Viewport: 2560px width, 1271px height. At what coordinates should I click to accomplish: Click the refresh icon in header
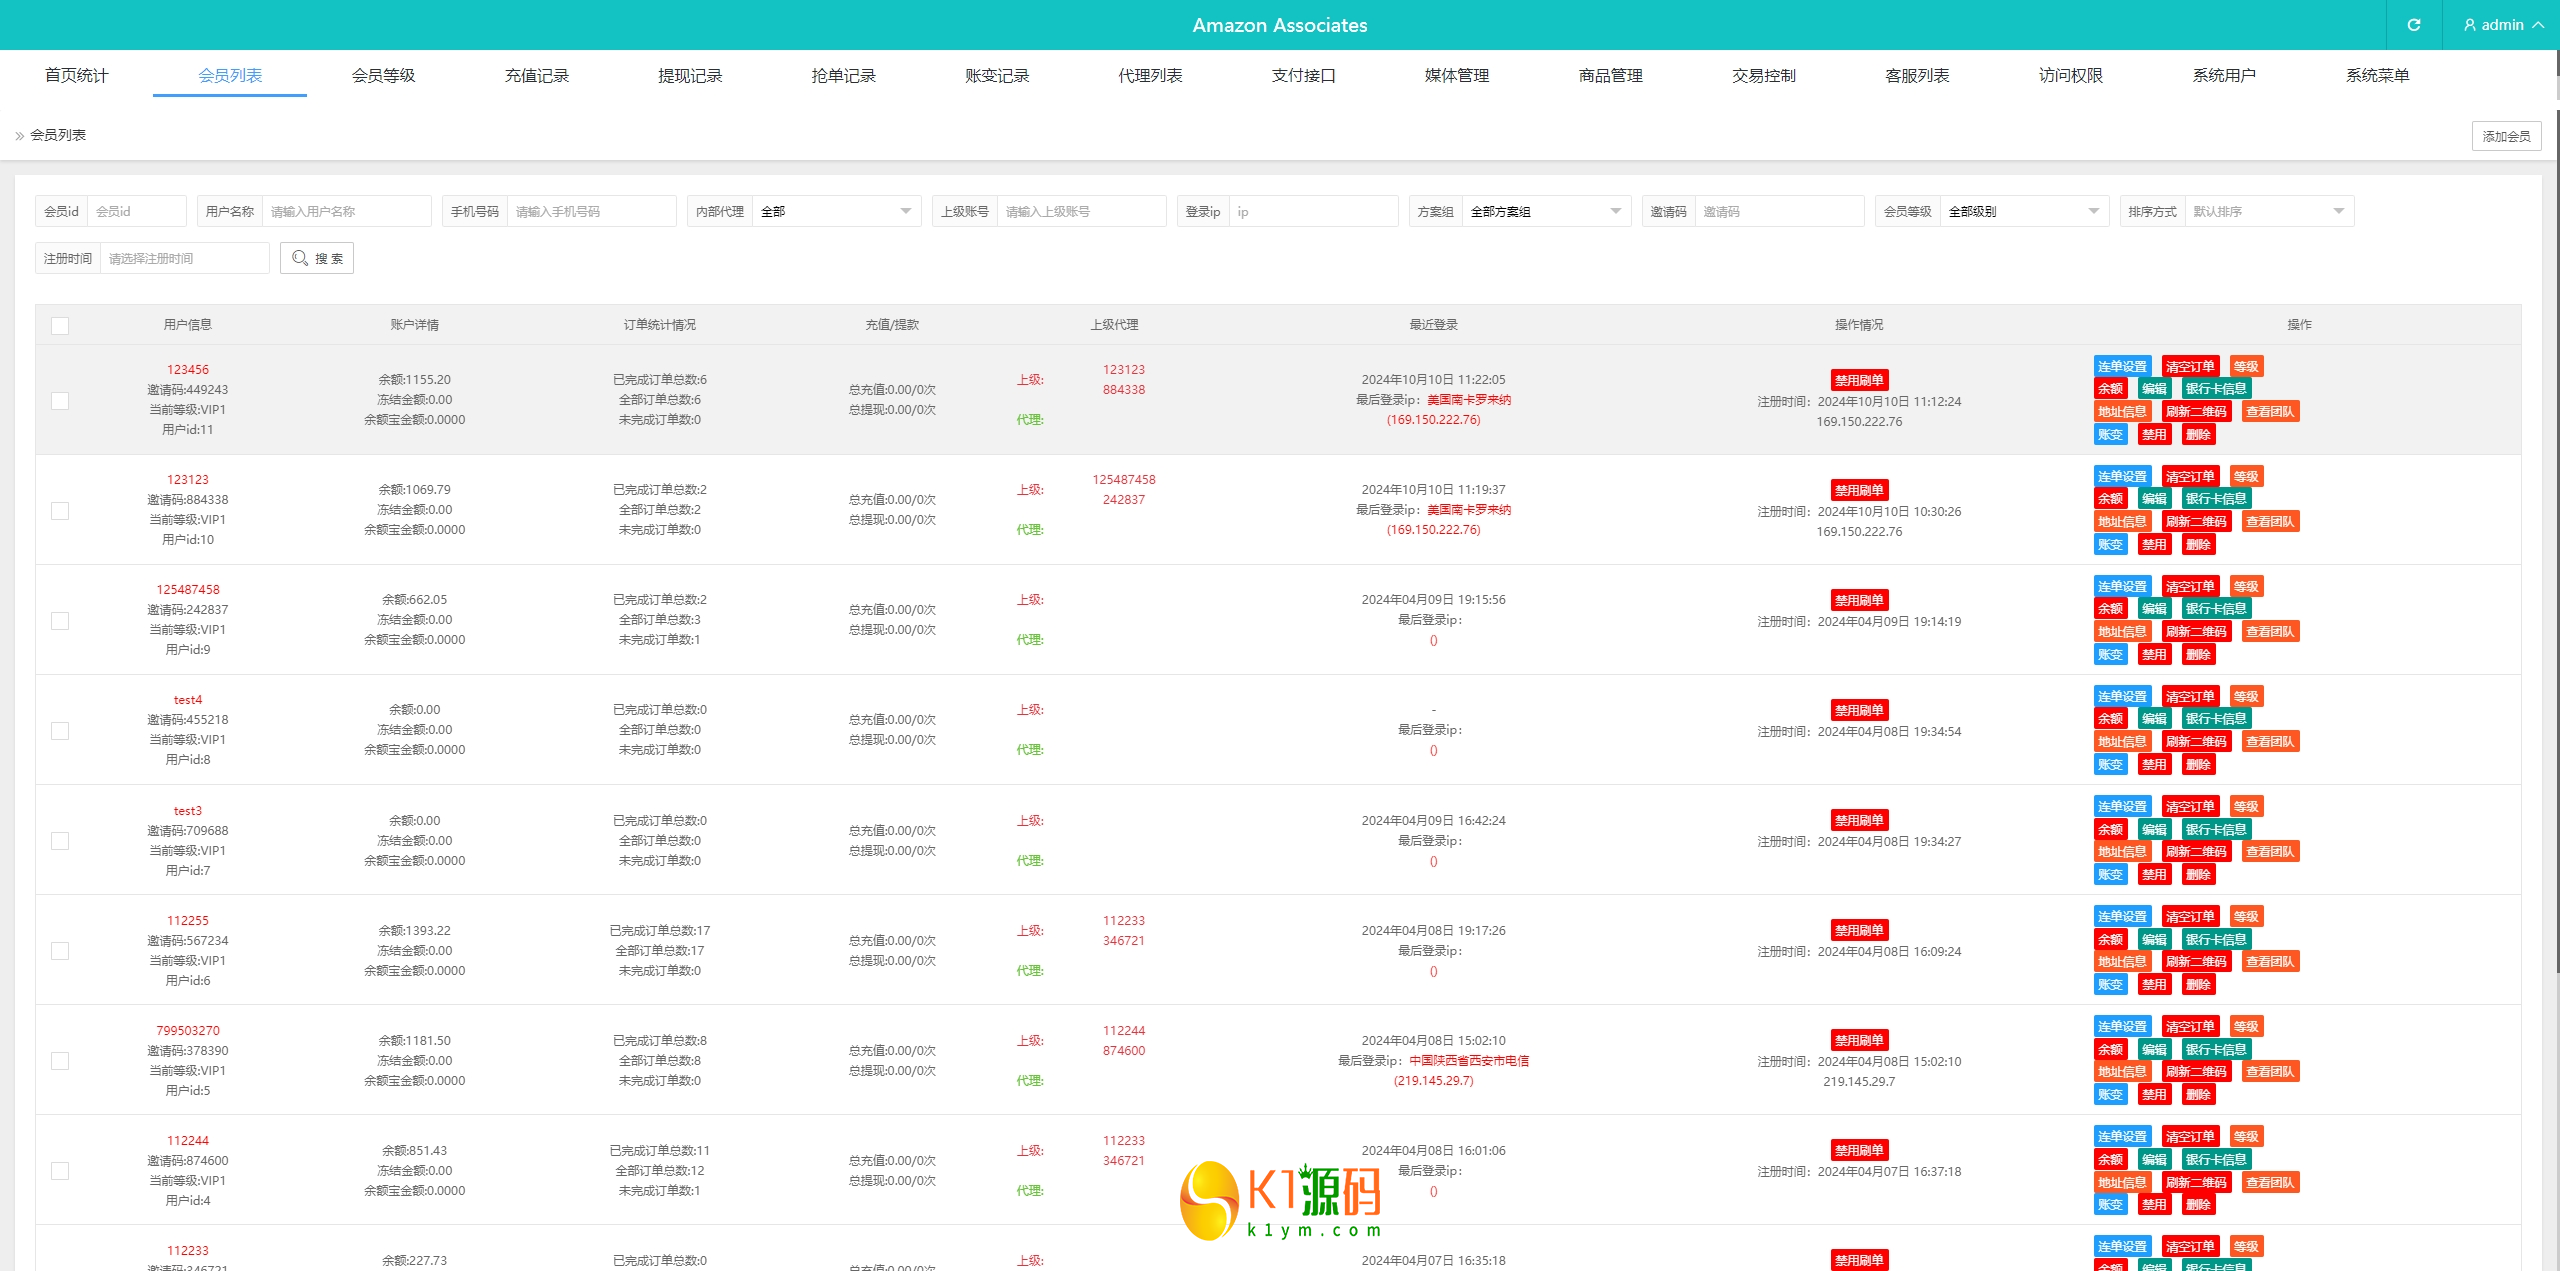[x=2413, y=25]
